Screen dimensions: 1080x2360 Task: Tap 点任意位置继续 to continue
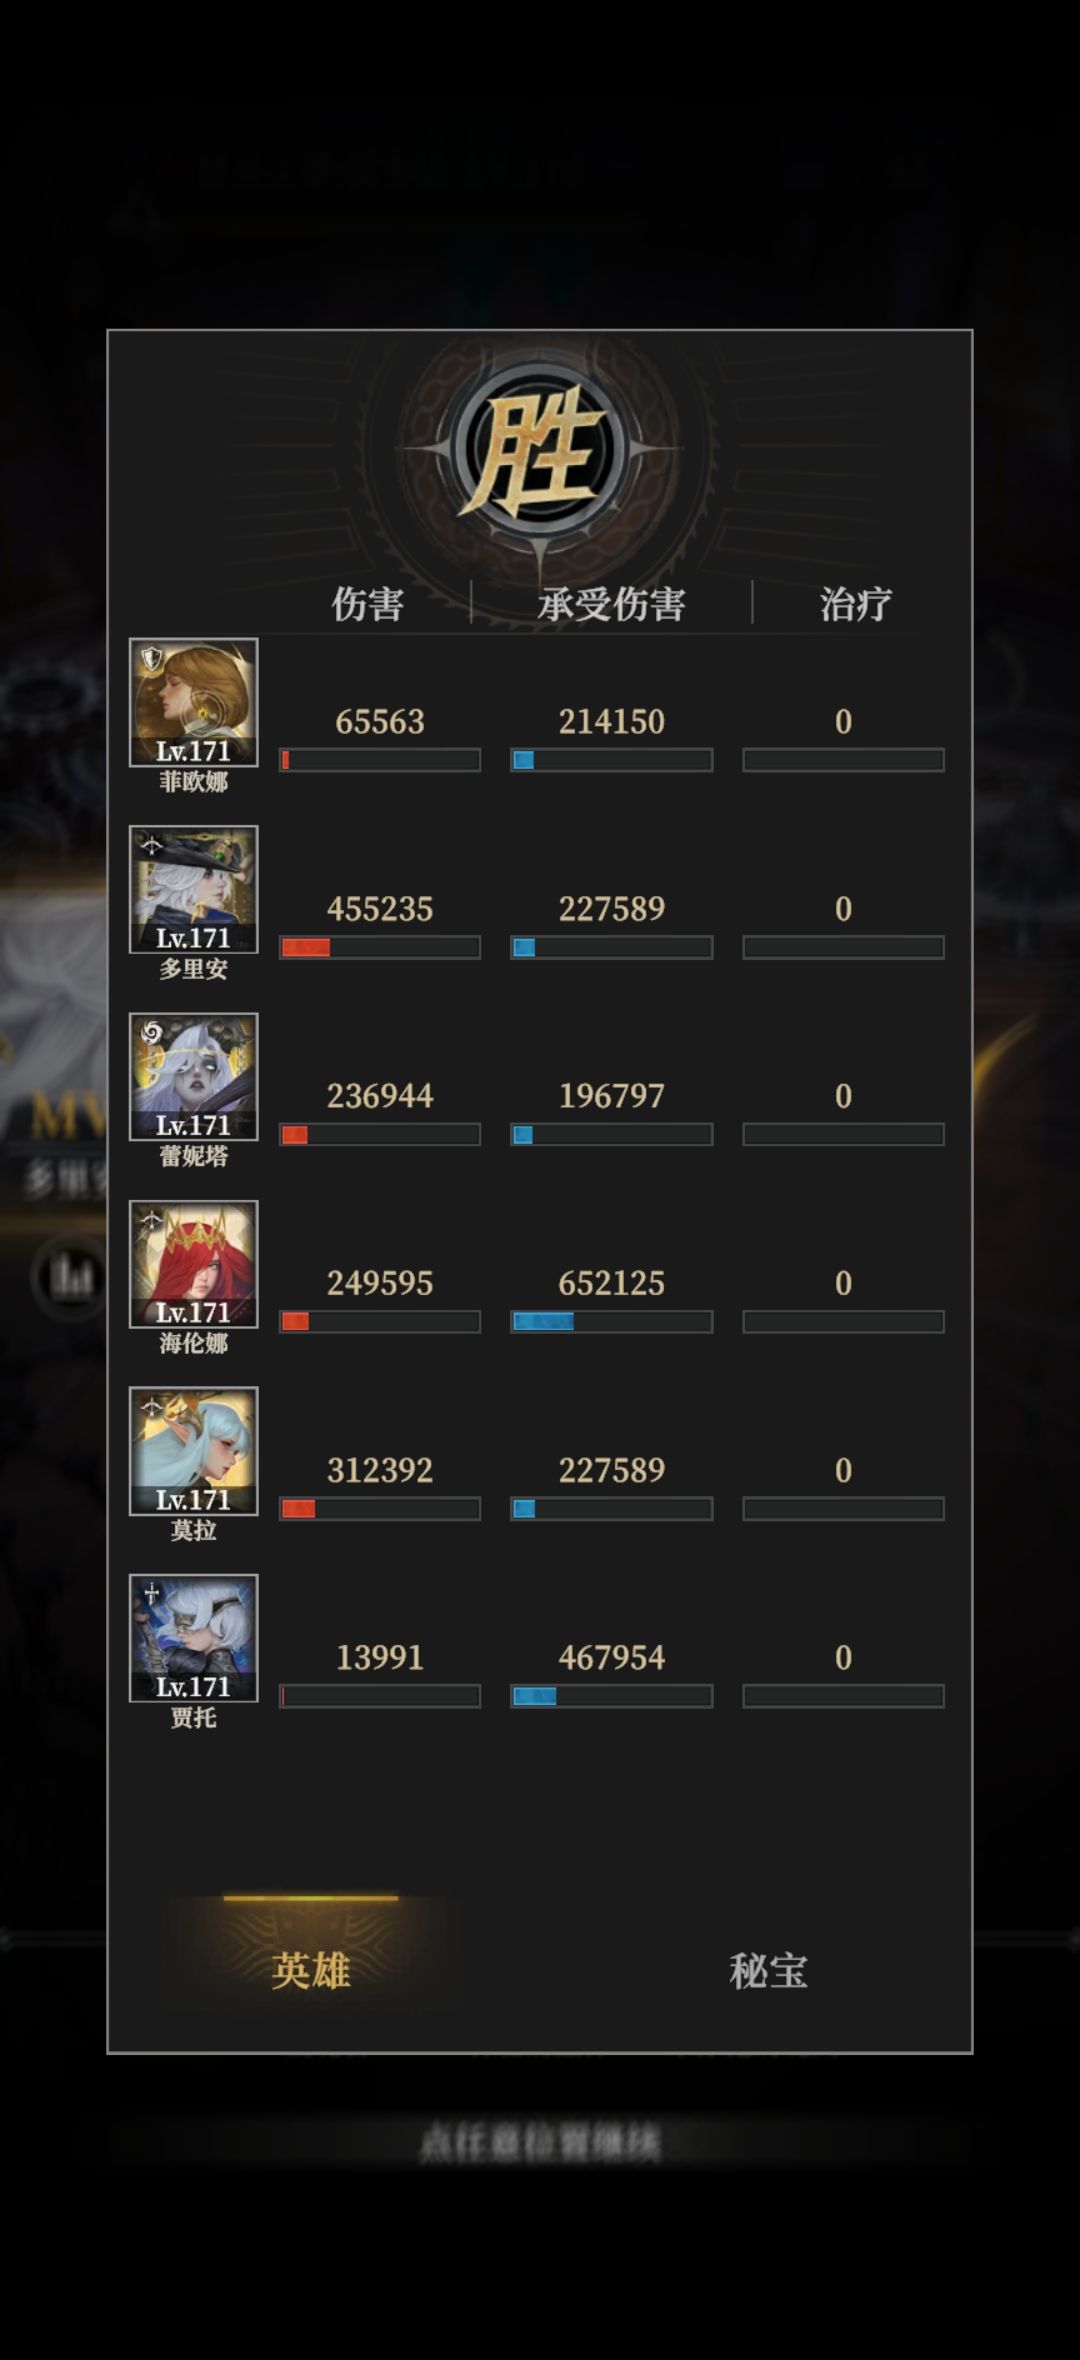[540, 2143]
